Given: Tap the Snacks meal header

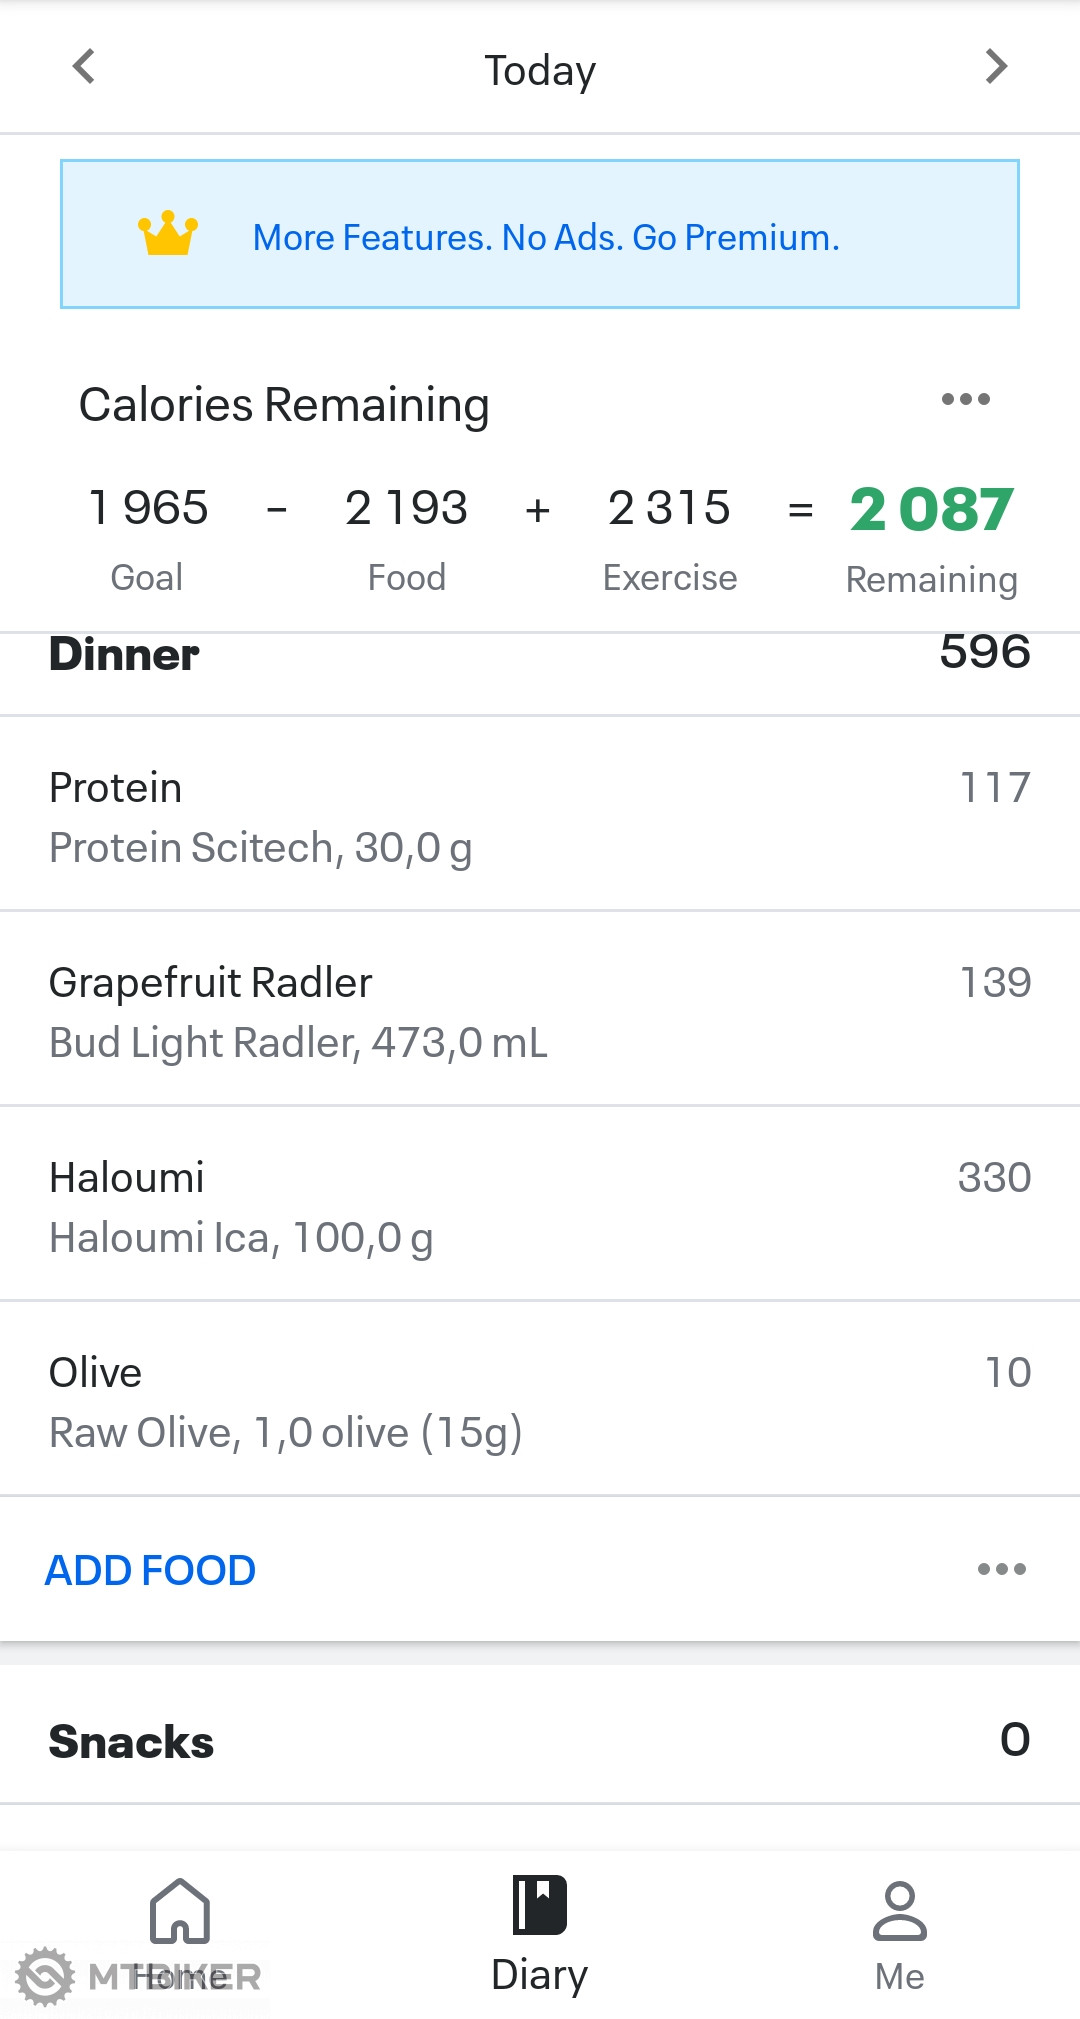Looking at the screenshot, I should tap(132, 1742).
